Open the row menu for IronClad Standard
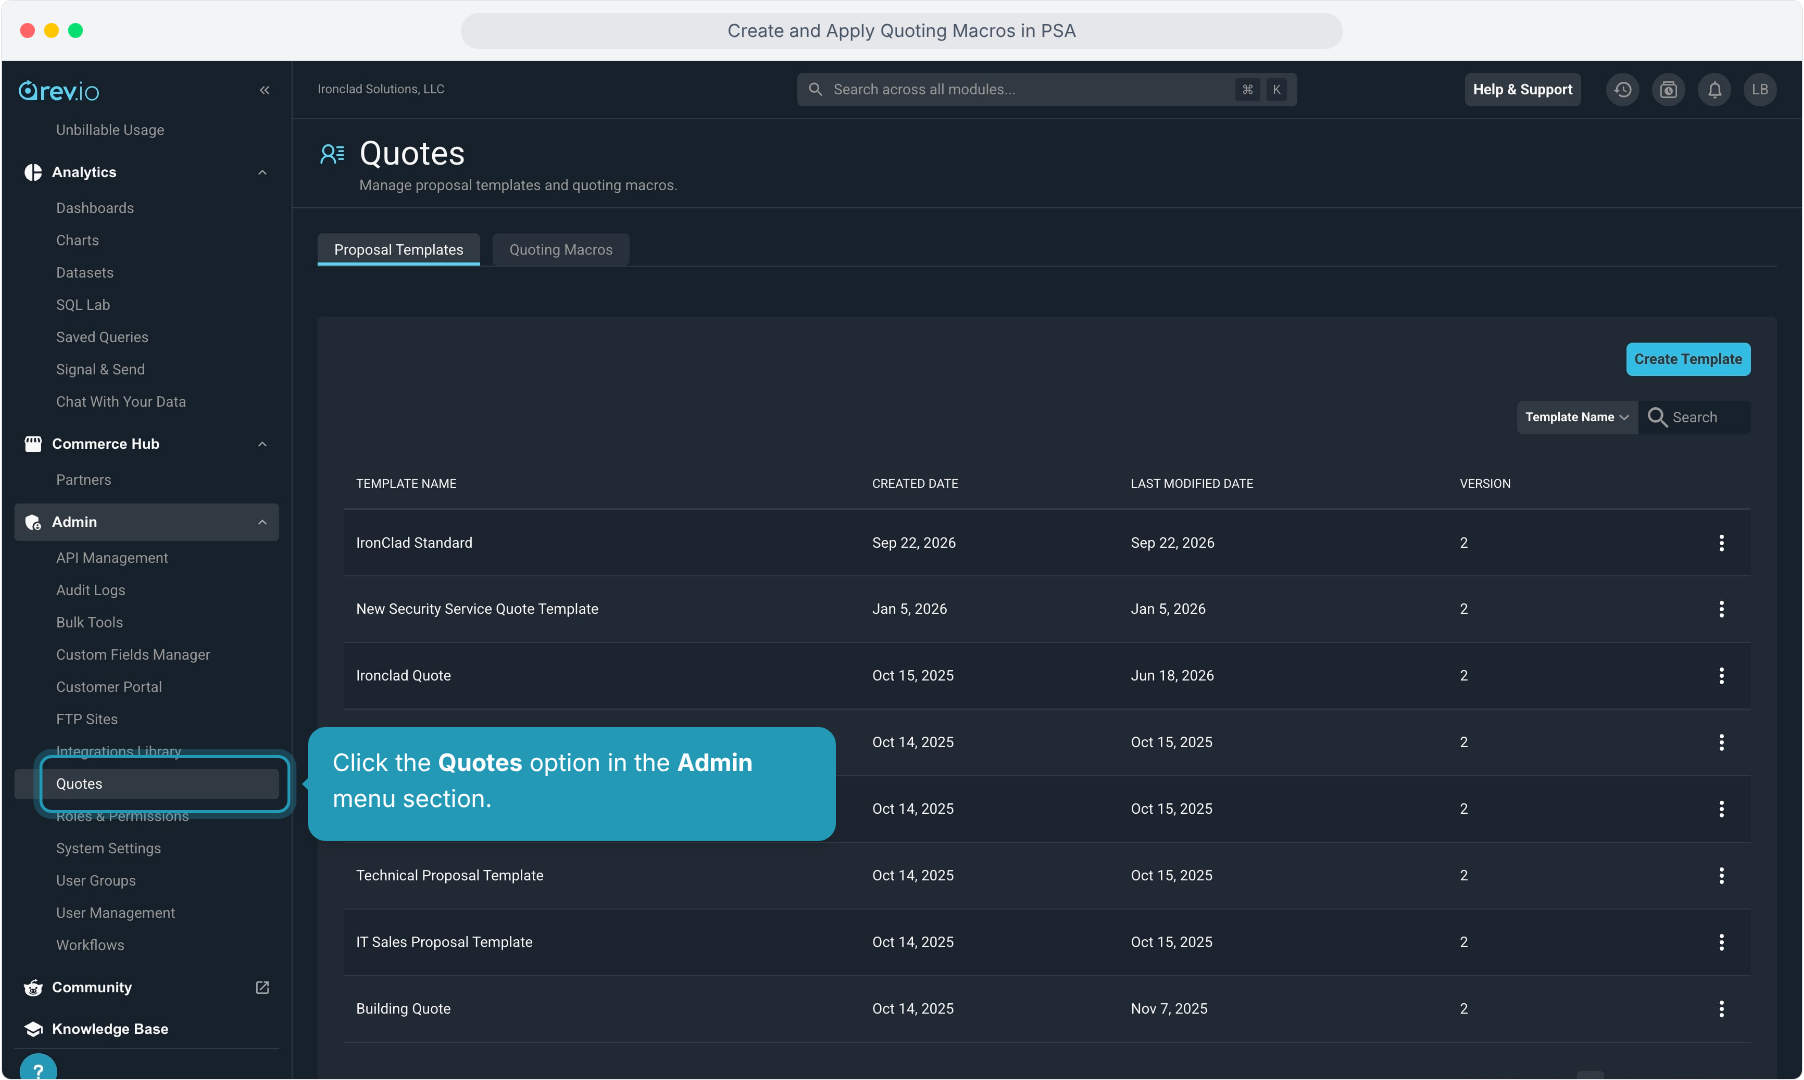Screen dimensions: 1804x1080 point(1721,543)
